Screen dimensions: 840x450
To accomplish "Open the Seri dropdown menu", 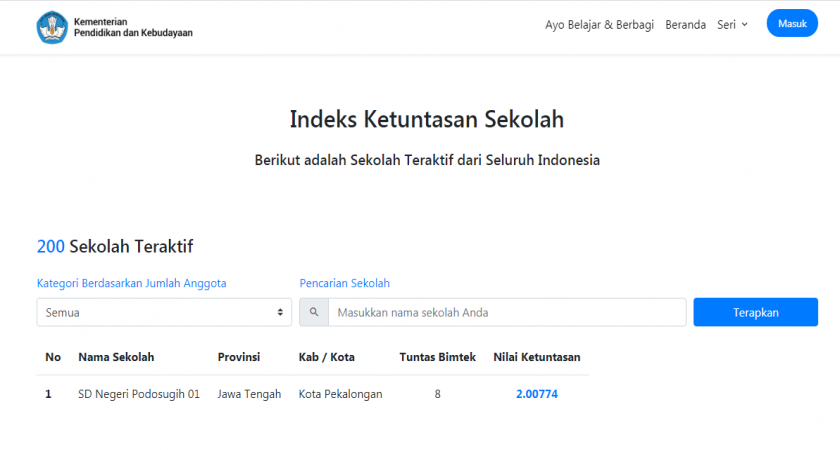I will tap(732, 25).
